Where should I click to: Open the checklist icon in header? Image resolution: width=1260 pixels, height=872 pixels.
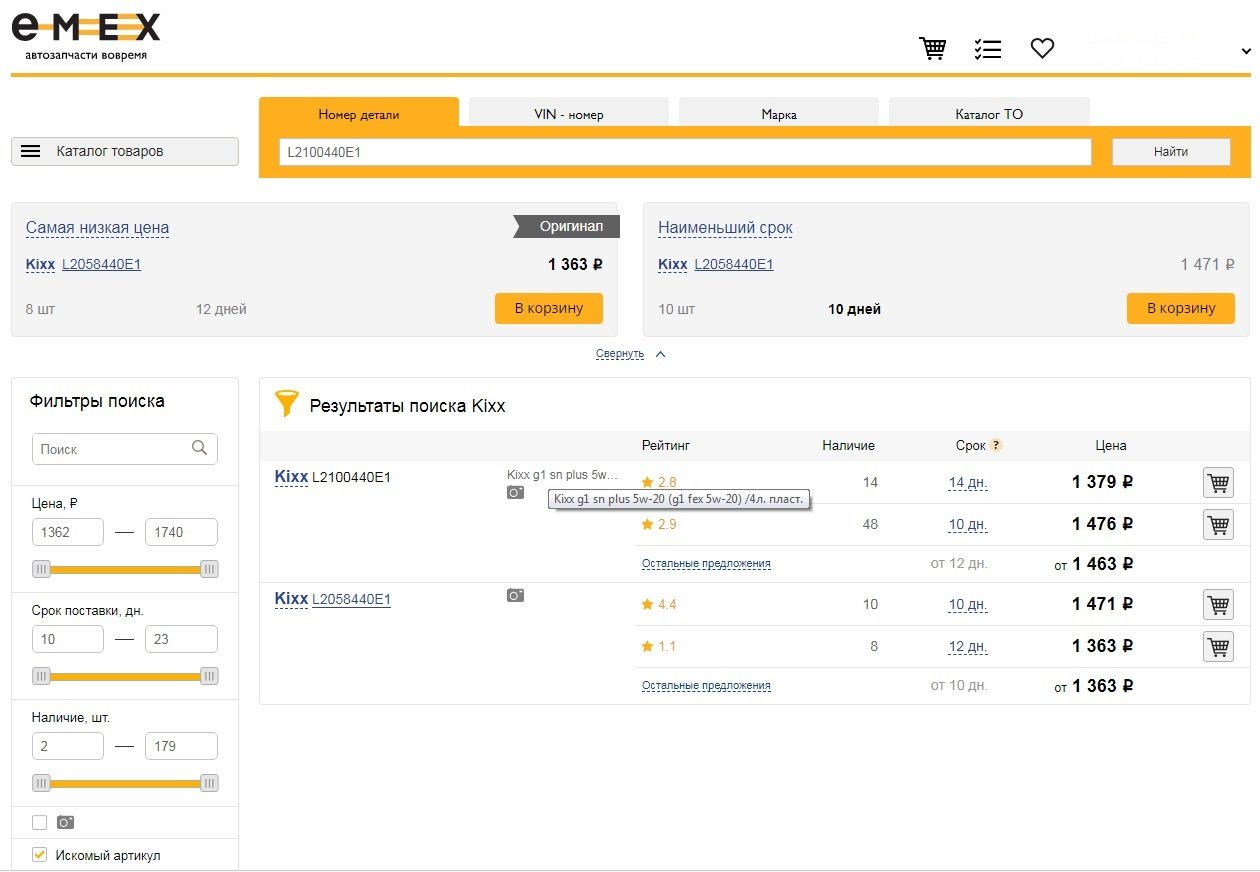(988, 48)
